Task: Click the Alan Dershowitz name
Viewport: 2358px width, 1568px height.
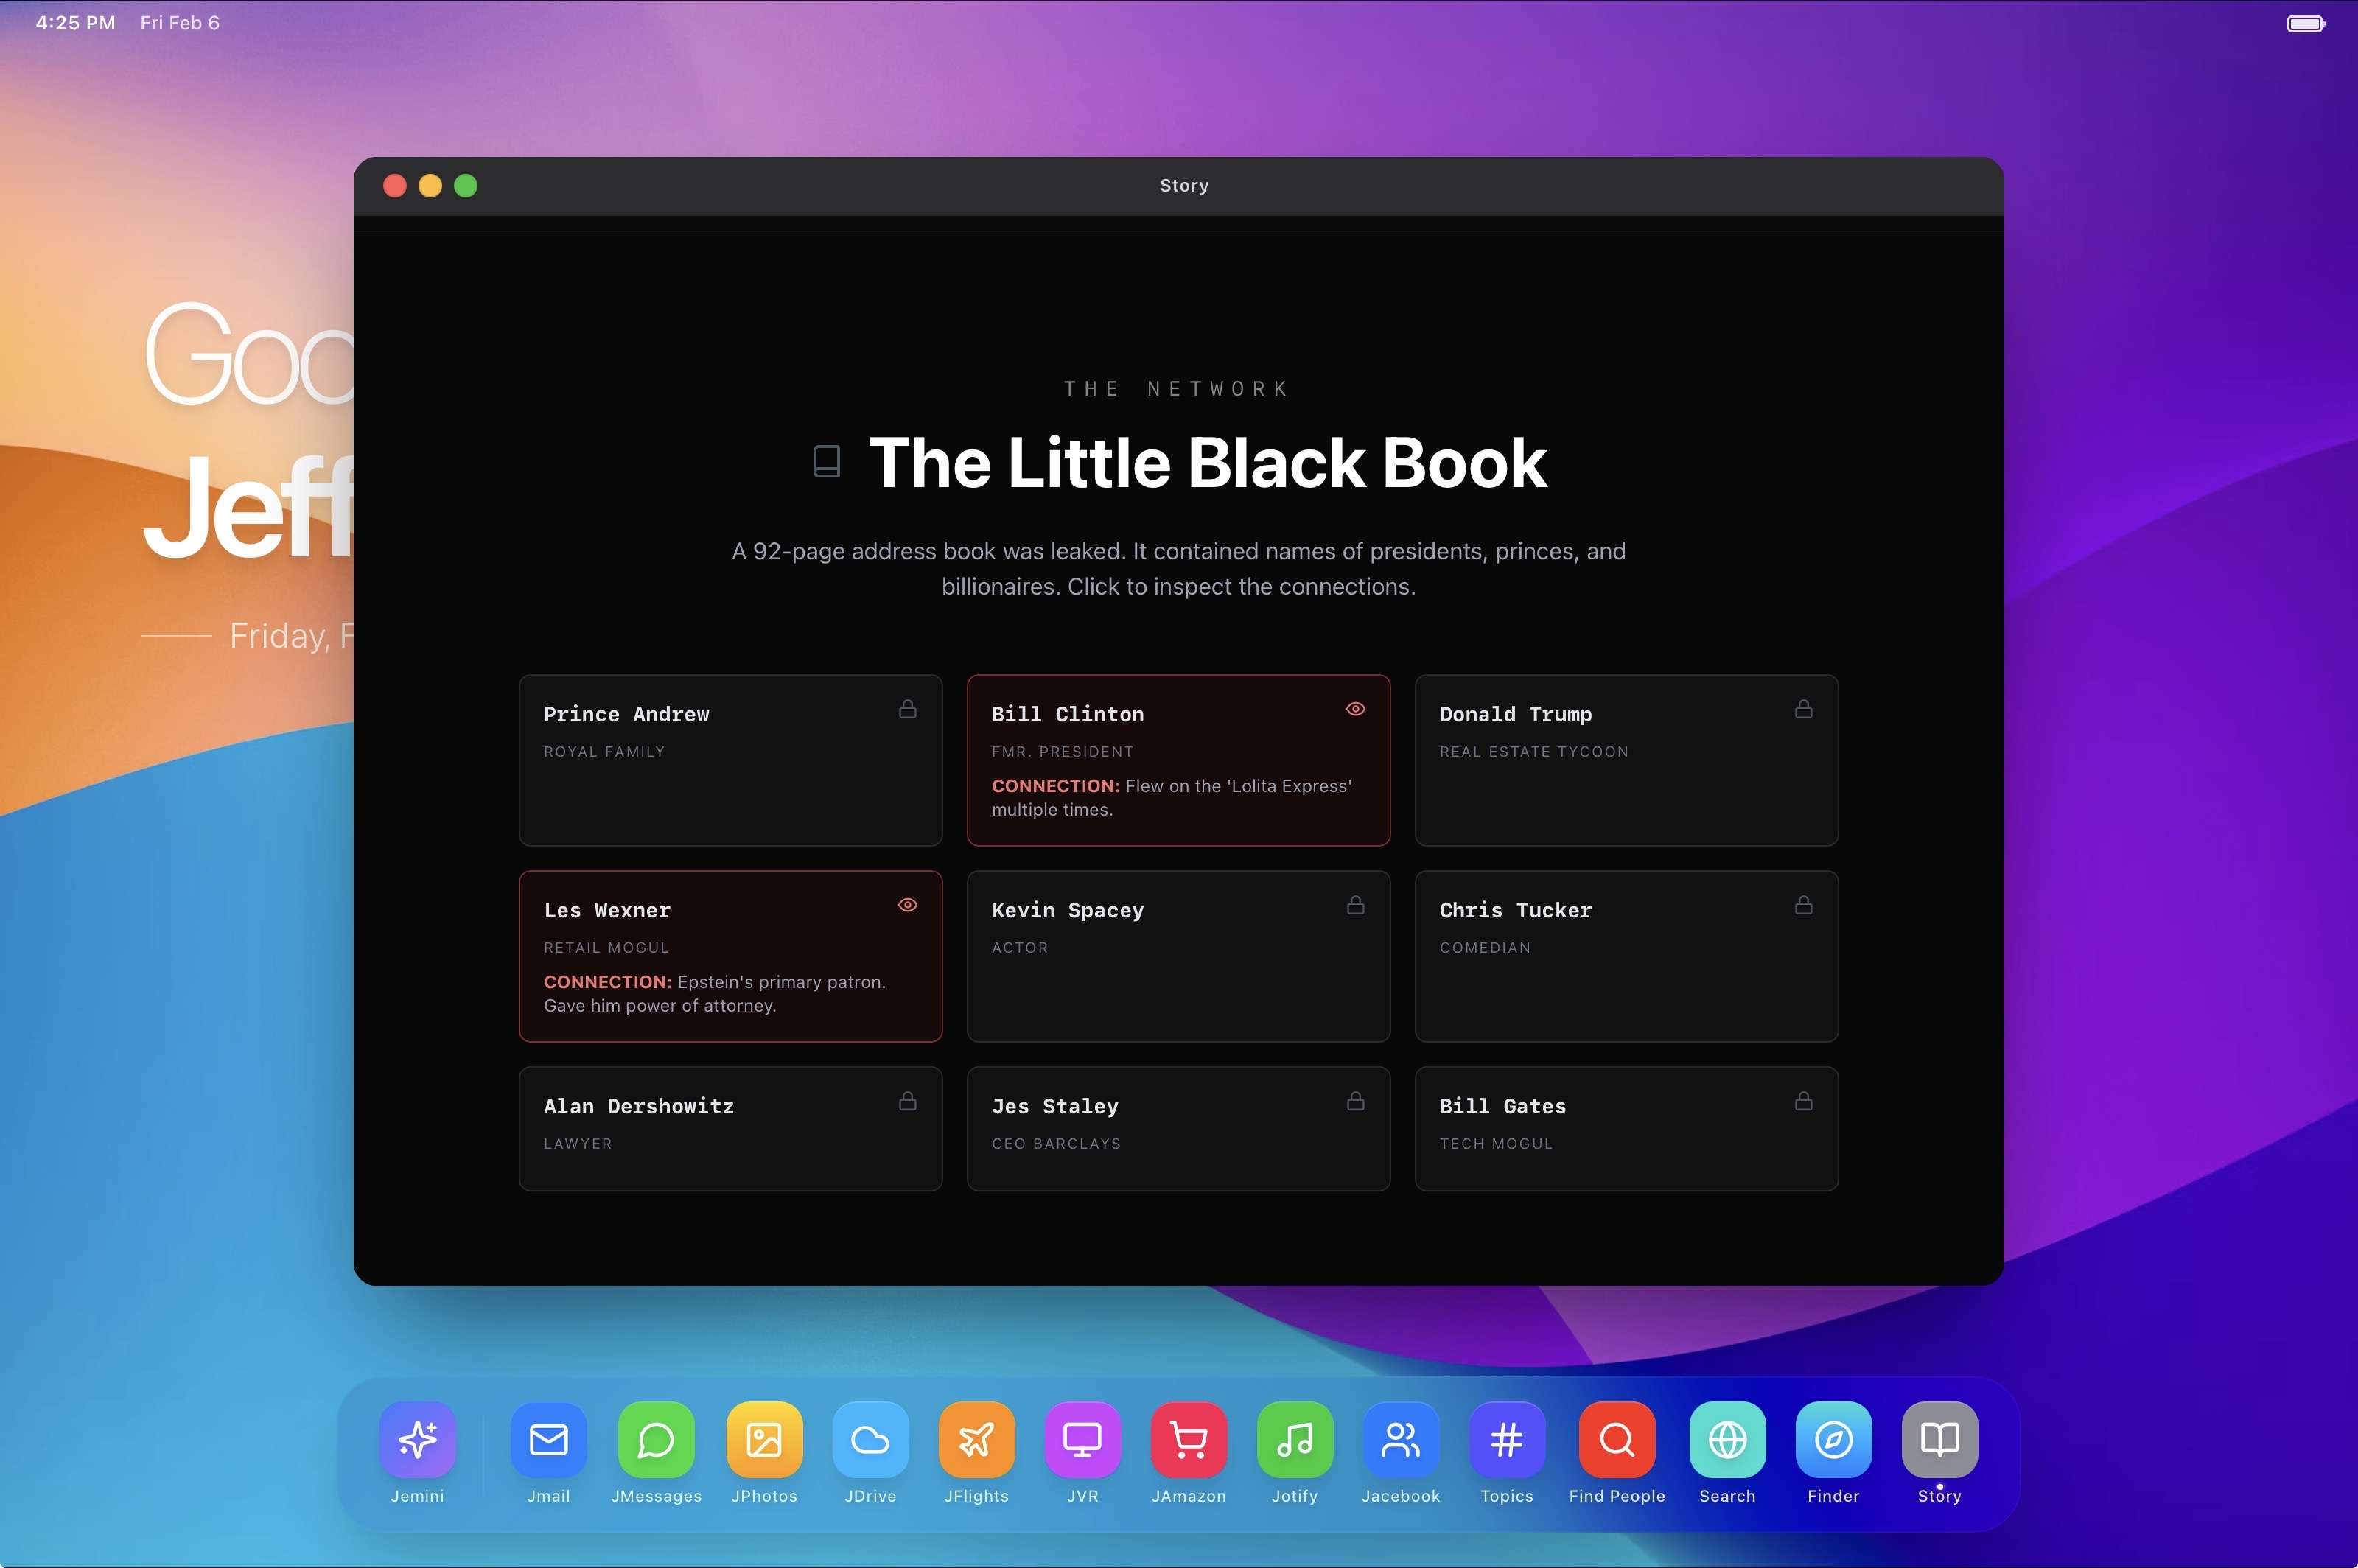Action: tap(638, 1106)
